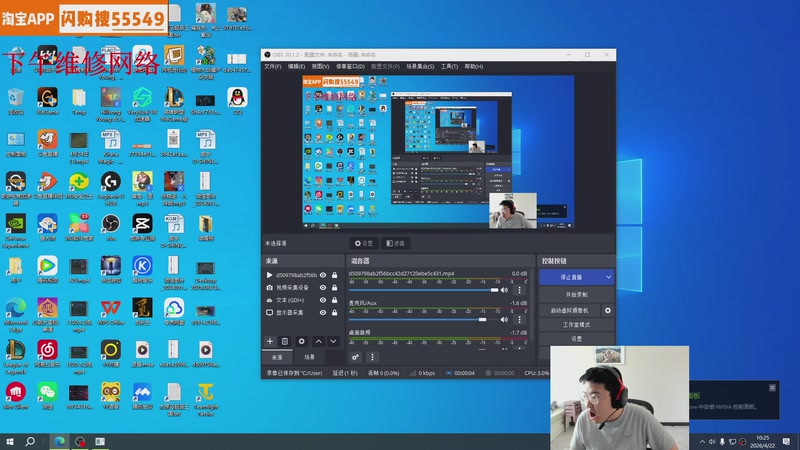Open the Windows Start menu
This screenshot has width=800, height=450.
[10, 441]
